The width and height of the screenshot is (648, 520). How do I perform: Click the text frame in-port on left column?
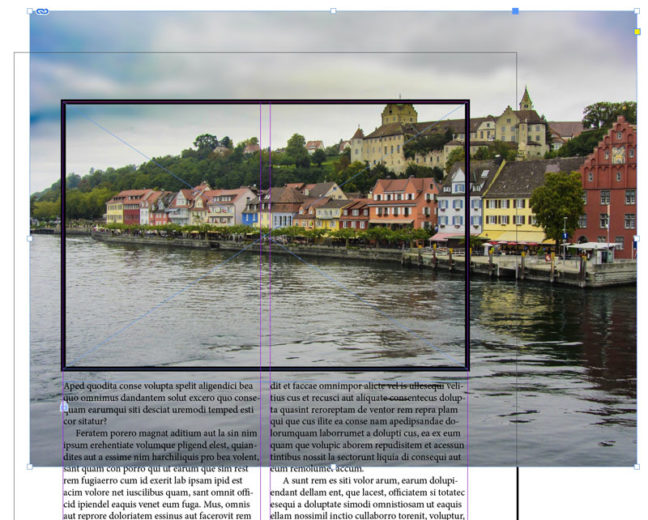[x=64, y=407]
